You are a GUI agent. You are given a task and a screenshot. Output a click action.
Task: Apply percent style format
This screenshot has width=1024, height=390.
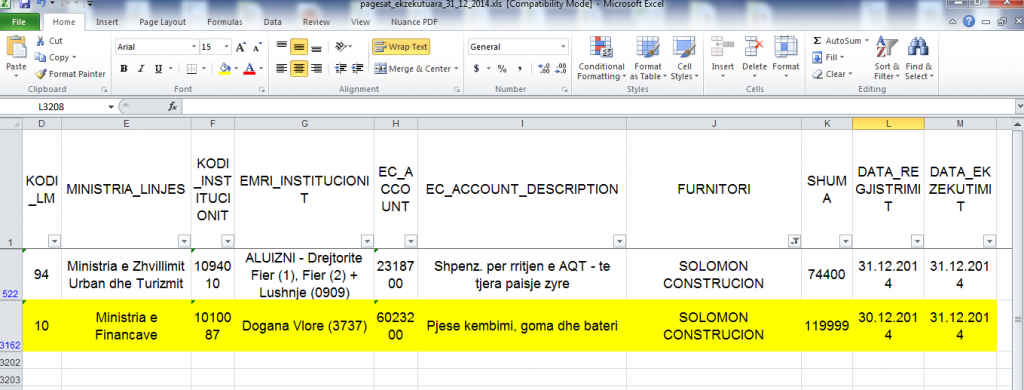(x=502, y=69)
